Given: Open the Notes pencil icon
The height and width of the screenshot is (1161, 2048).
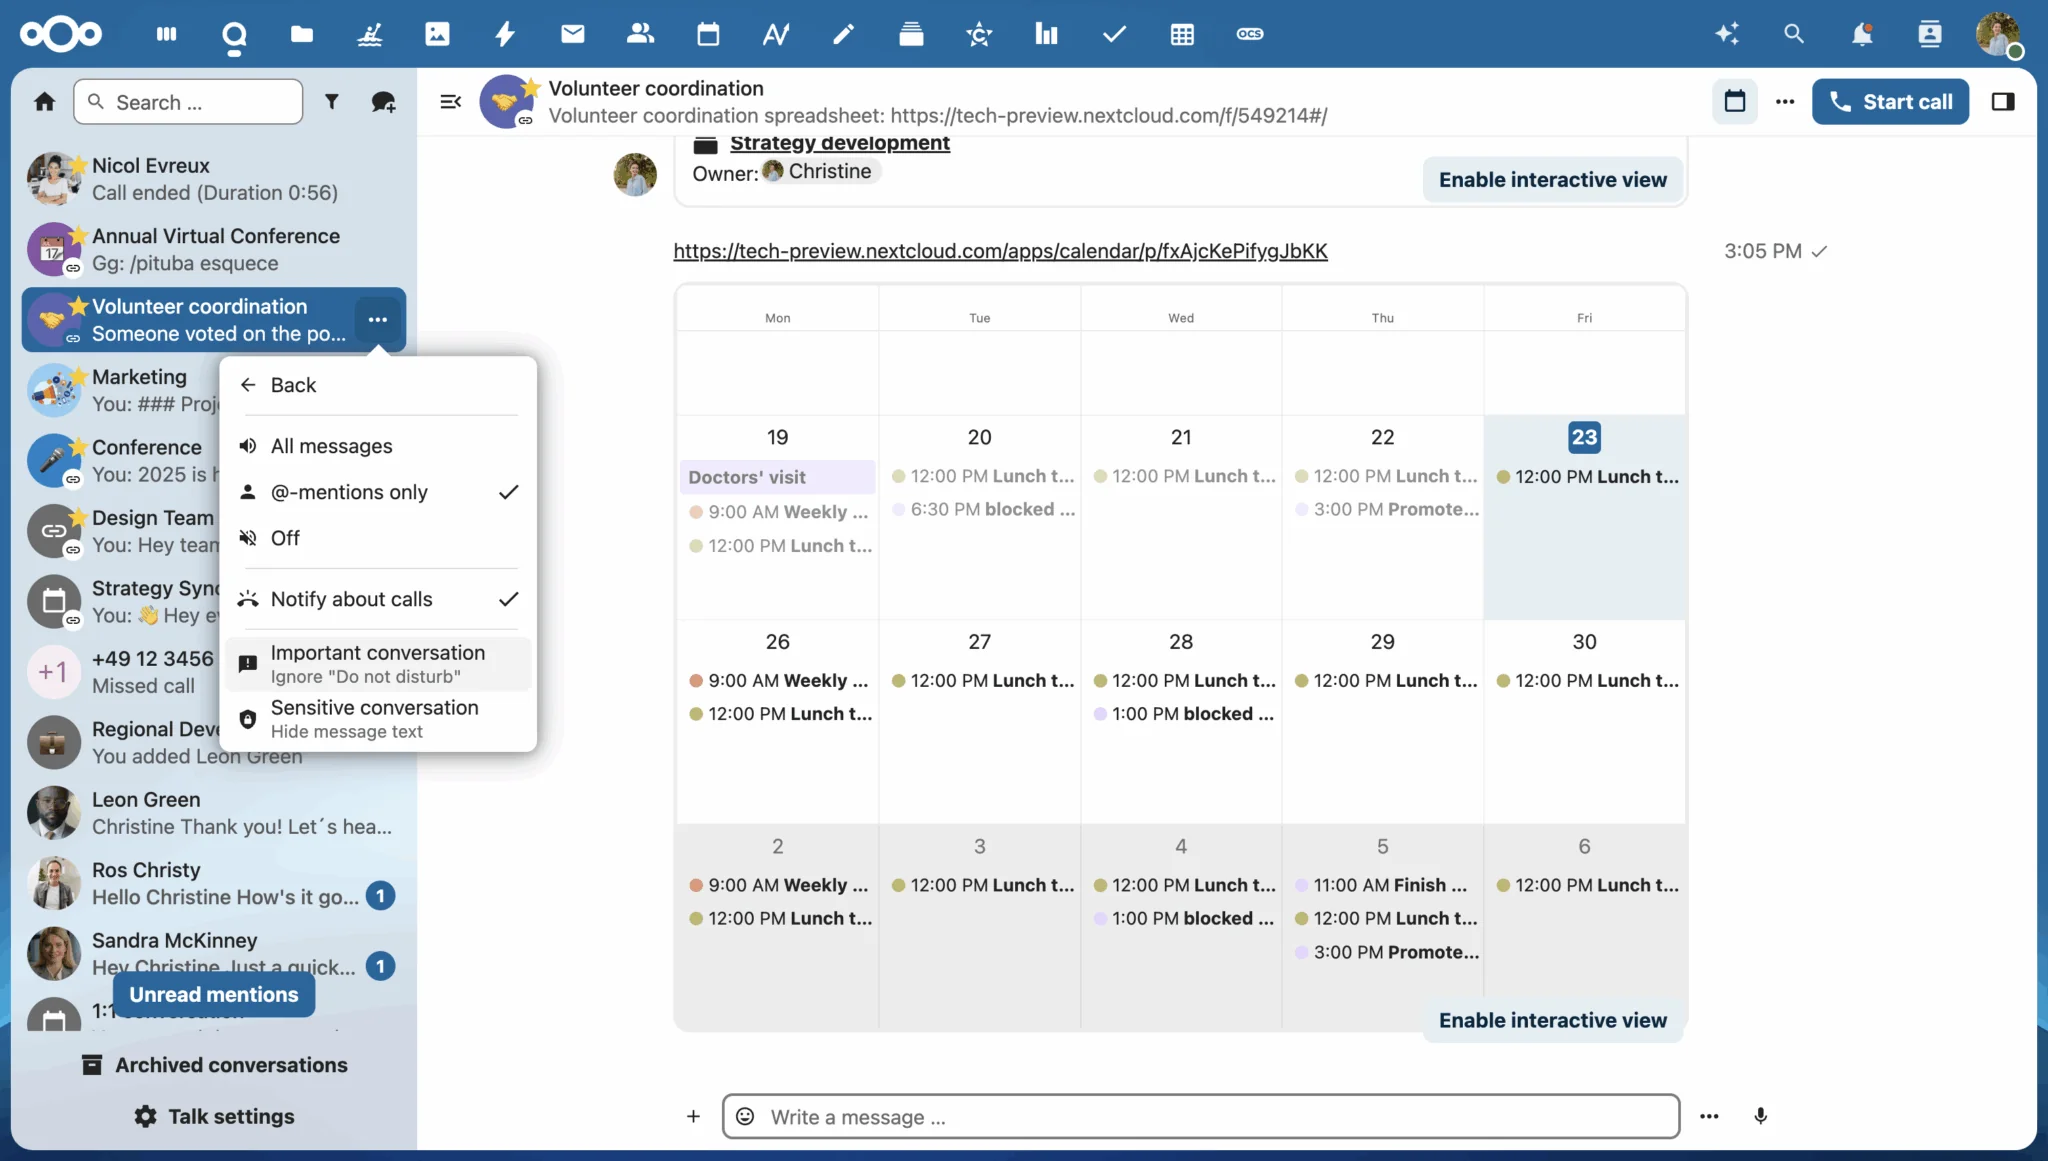Looking at the screenshot, I should click(843, 33).
